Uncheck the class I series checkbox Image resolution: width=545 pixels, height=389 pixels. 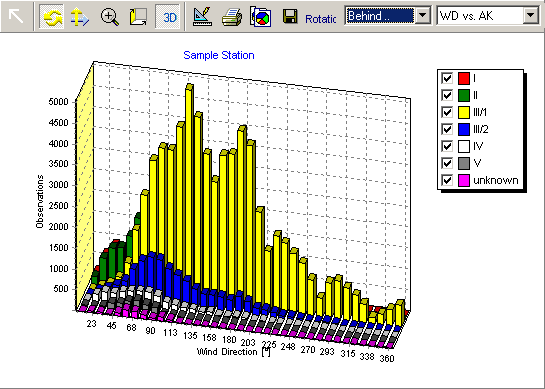(x=447, y=78)
